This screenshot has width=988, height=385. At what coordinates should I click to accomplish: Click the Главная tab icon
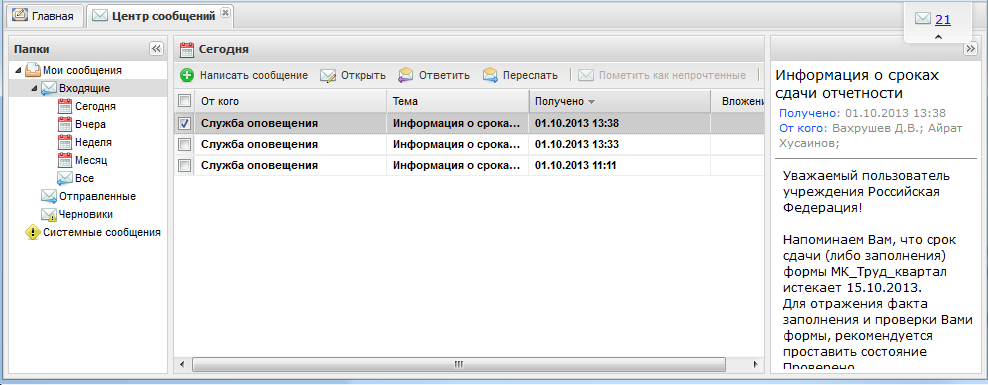click(20, 16)
